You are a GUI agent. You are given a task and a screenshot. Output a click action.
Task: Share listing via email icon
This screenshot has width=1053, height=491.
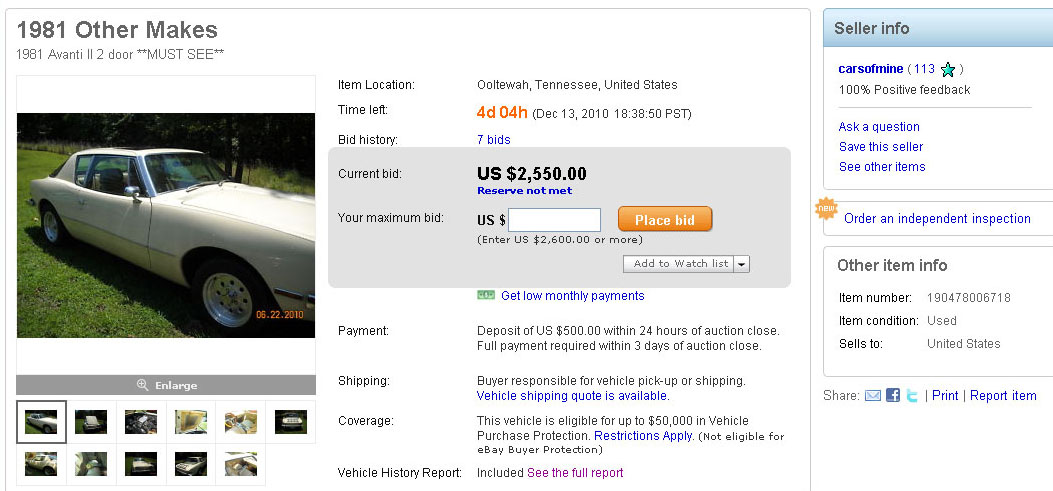tap(873, 396)
